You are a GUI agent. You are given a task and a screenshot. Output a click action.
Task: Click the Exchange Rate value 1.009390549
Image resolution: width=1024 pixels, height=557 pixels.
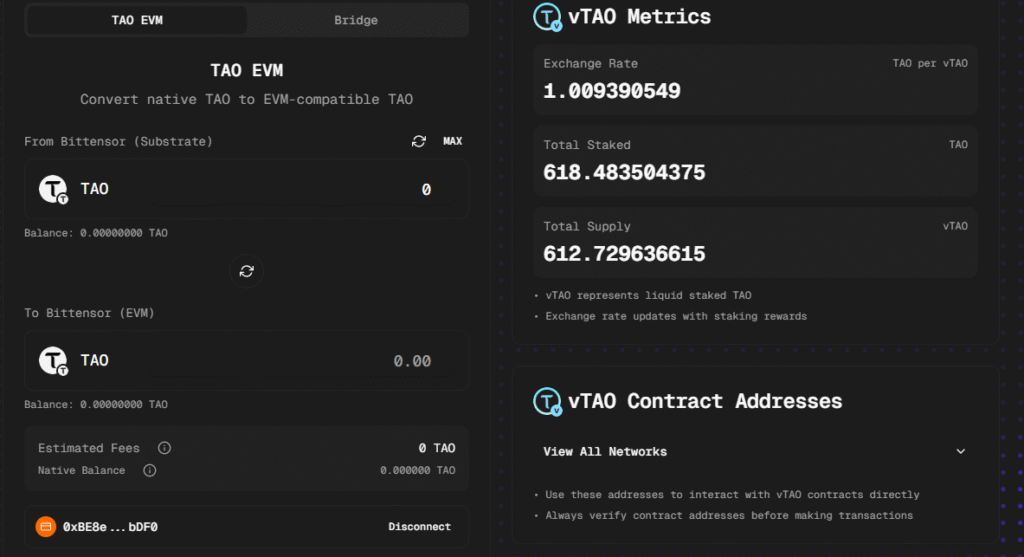[x=612, y=91]
